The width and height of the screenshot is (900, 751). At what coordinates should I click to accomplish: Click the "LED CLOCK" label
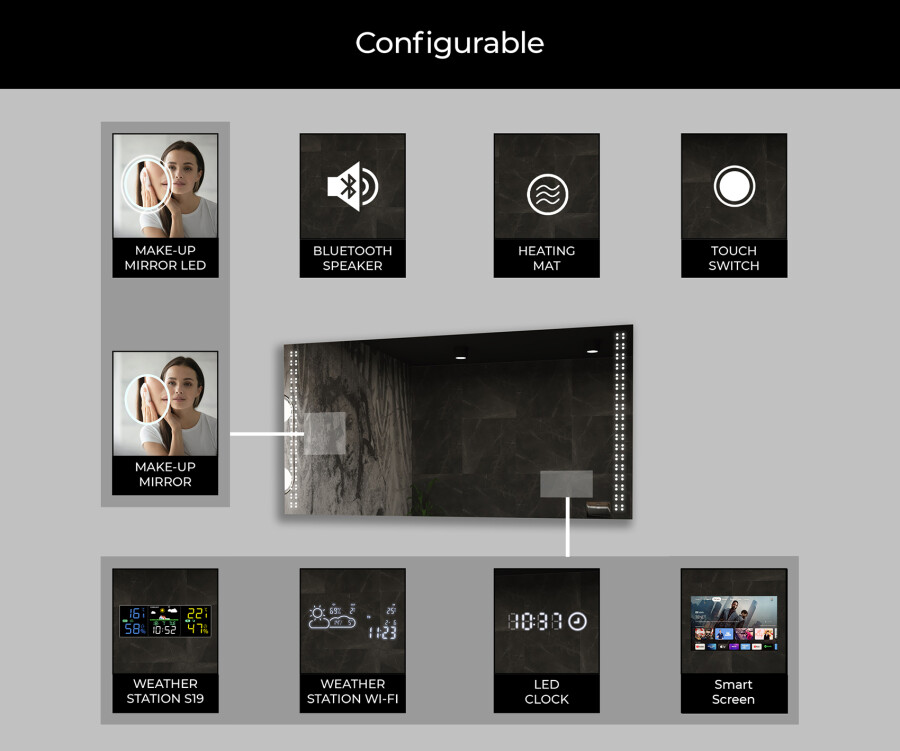tap(547, 692)
